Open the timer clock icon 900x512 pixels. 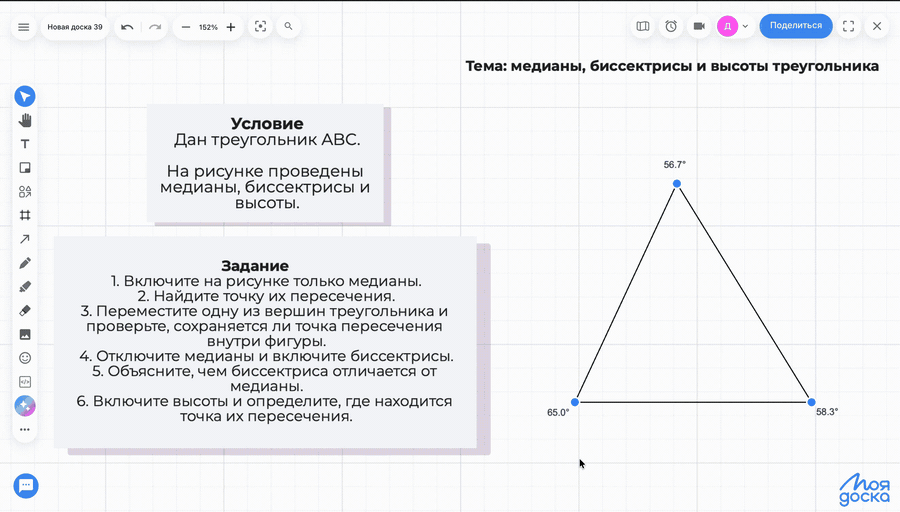(x=671, y=26)
